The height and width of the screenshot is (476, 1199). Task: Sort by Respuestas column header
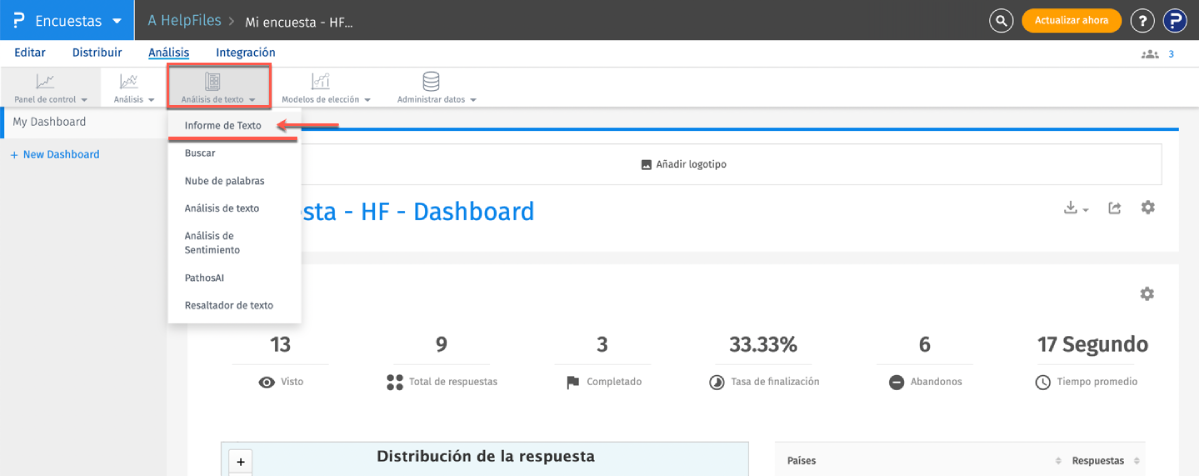pos(1098,461)
